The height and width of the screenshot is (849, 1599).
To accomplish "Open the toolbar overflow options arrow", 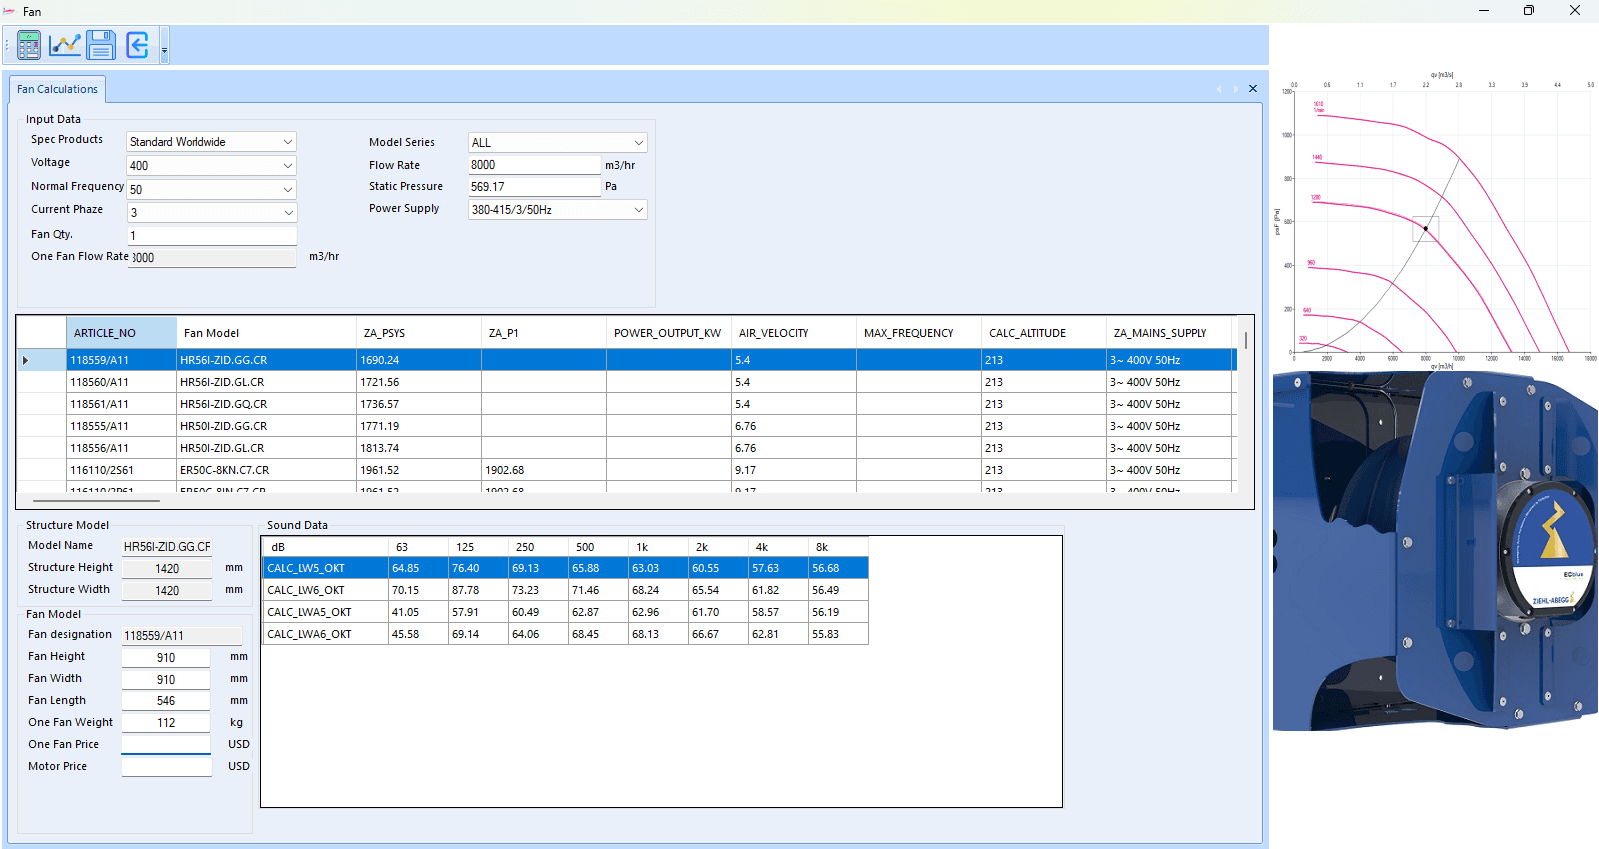I will (164, 46).
